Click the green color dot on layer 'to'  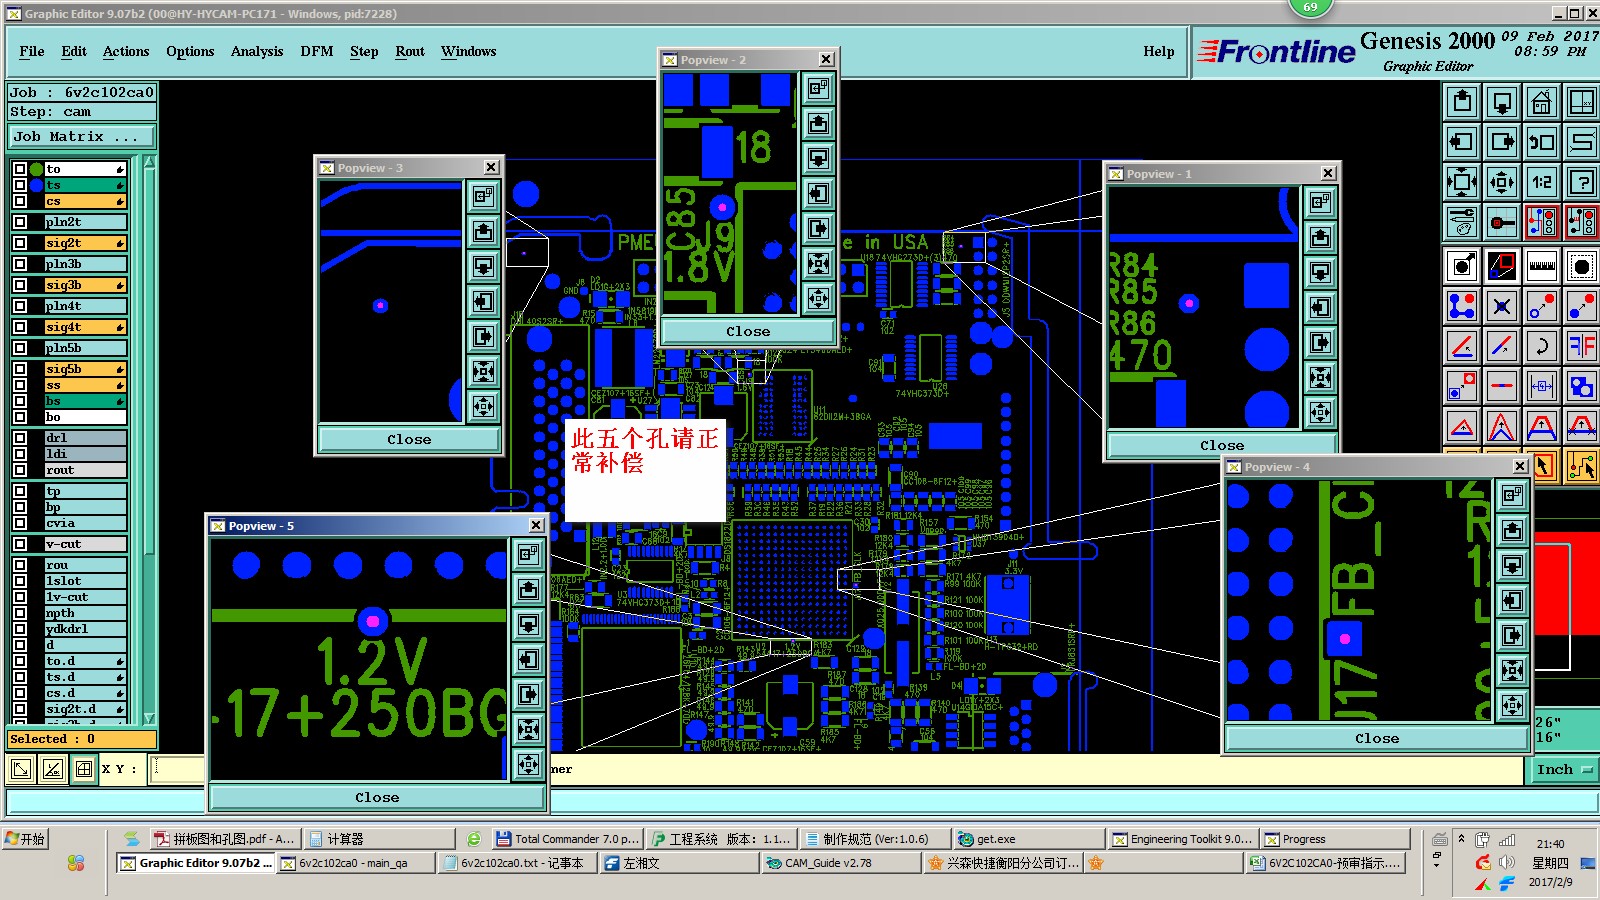(x=37, y=169)
